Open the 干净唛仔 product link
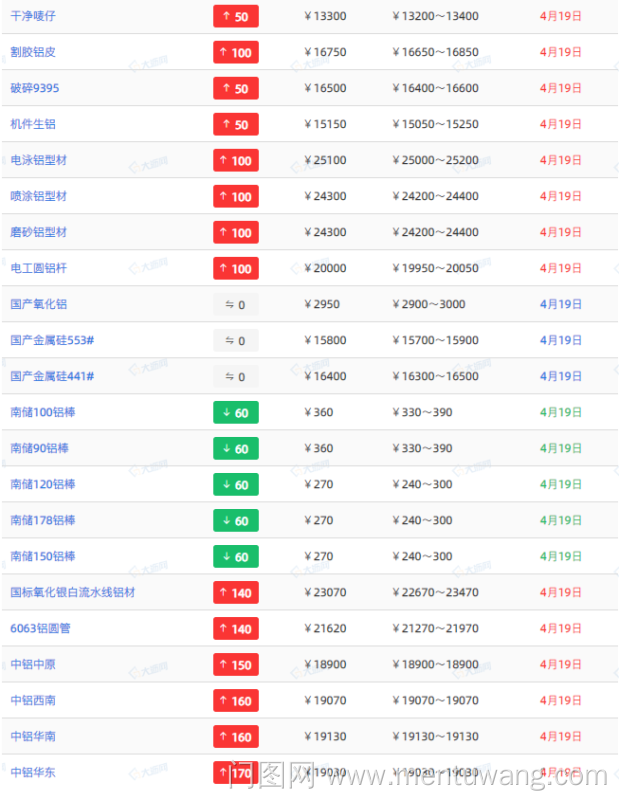This screenshot has height=800, width=619. pyautogui.click(x=33, y=16)
